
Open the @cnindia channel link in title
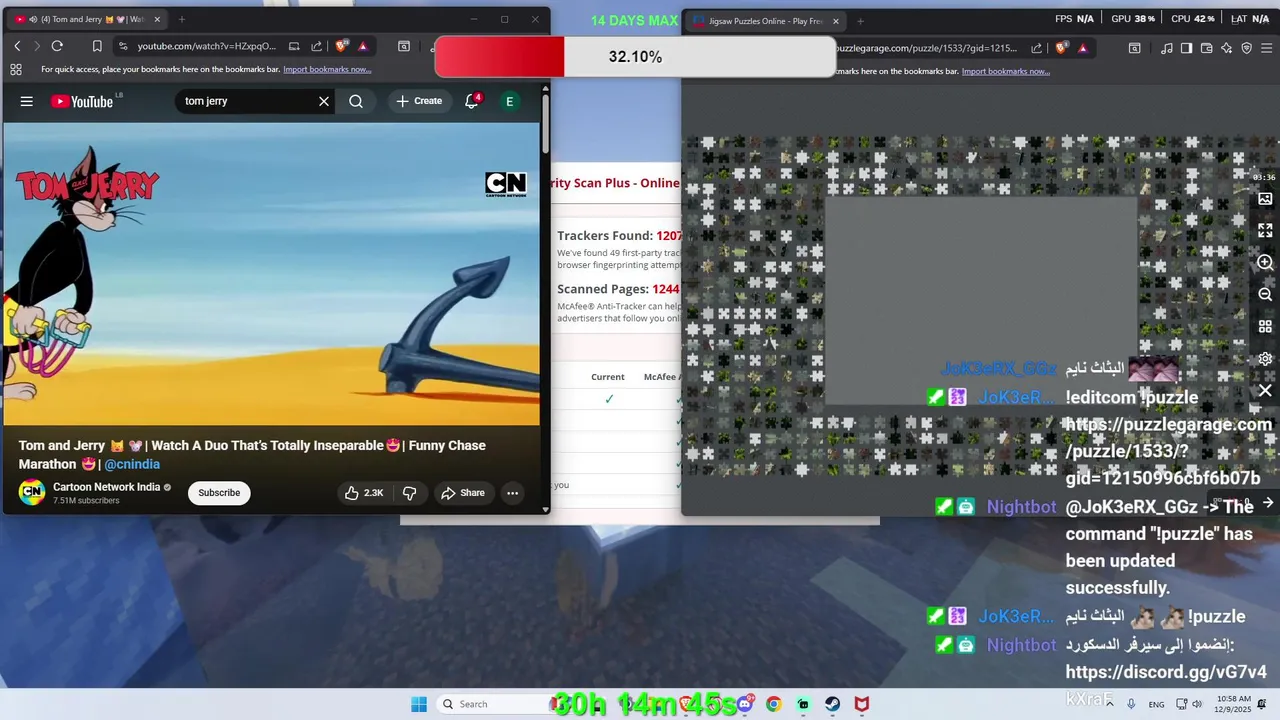(x=132, y=464)
